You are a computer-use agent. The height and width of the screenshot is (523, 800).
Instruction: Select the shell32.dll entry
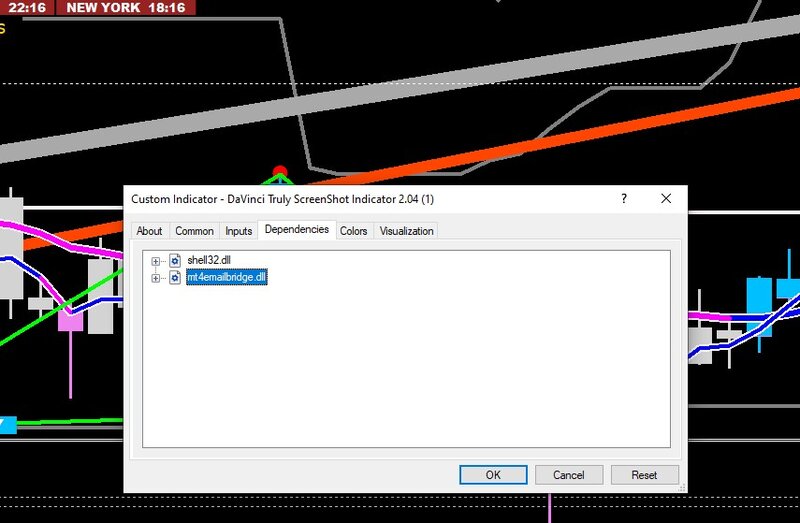click(x=209, y=260)
